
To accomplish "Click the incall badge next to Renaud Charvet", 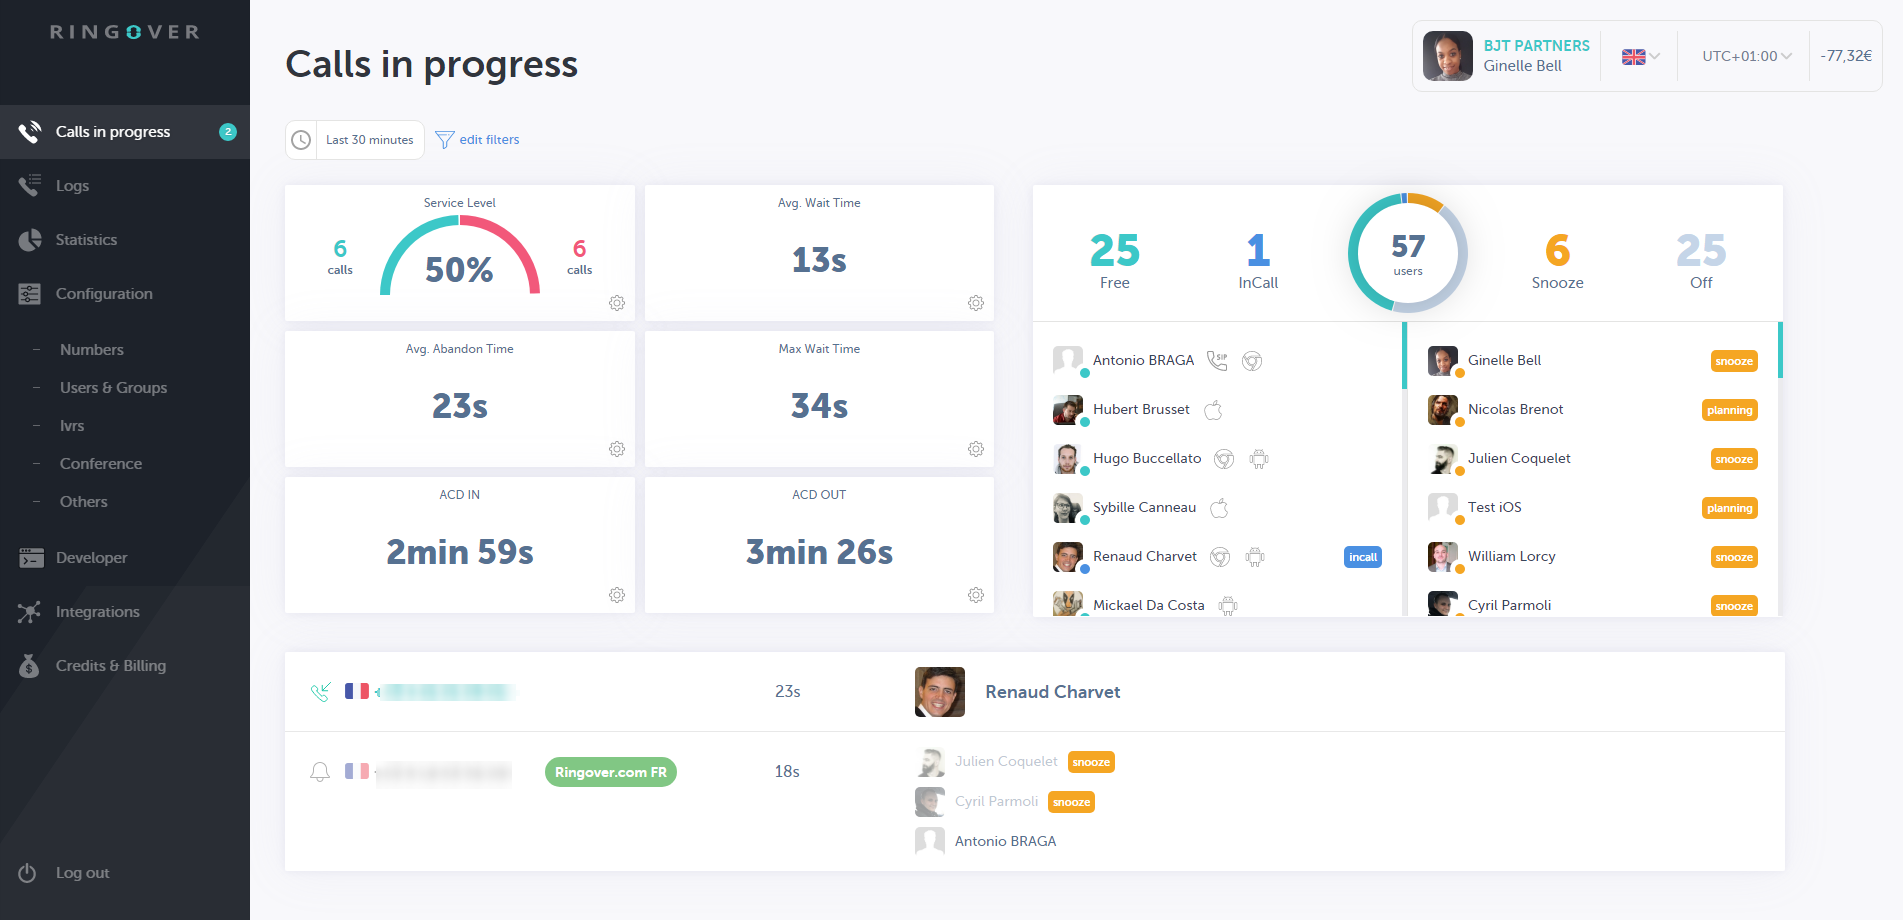I will click(x=1362, y=556).
